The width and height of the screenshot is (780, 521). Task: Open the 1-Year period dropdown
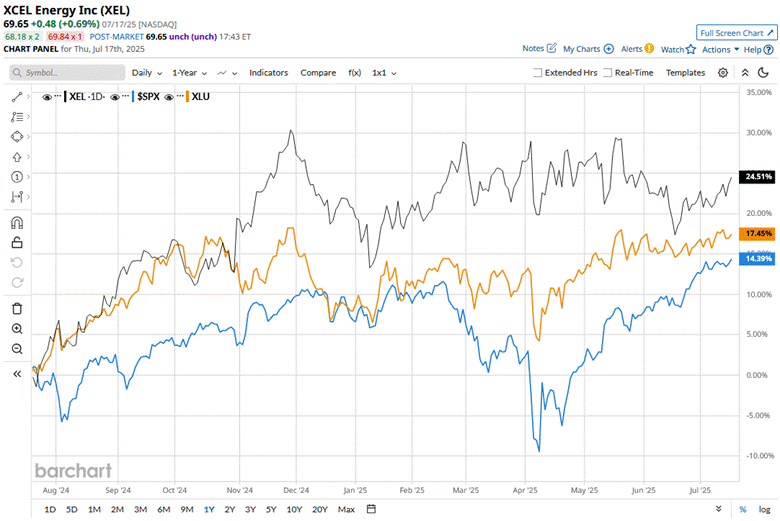coord(190,73)
